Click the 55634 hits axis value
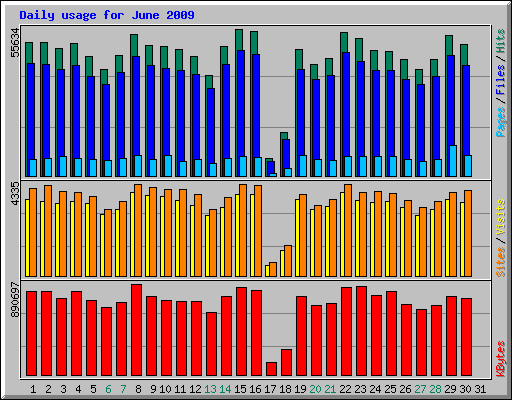This screenshot has height=400, width=512. pos(15,42)
